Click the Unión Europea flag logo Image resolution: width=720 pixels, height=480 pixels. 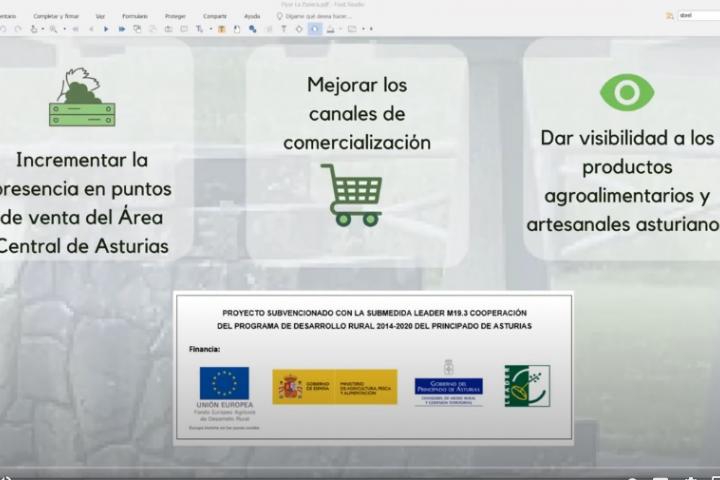pos(224,383)
